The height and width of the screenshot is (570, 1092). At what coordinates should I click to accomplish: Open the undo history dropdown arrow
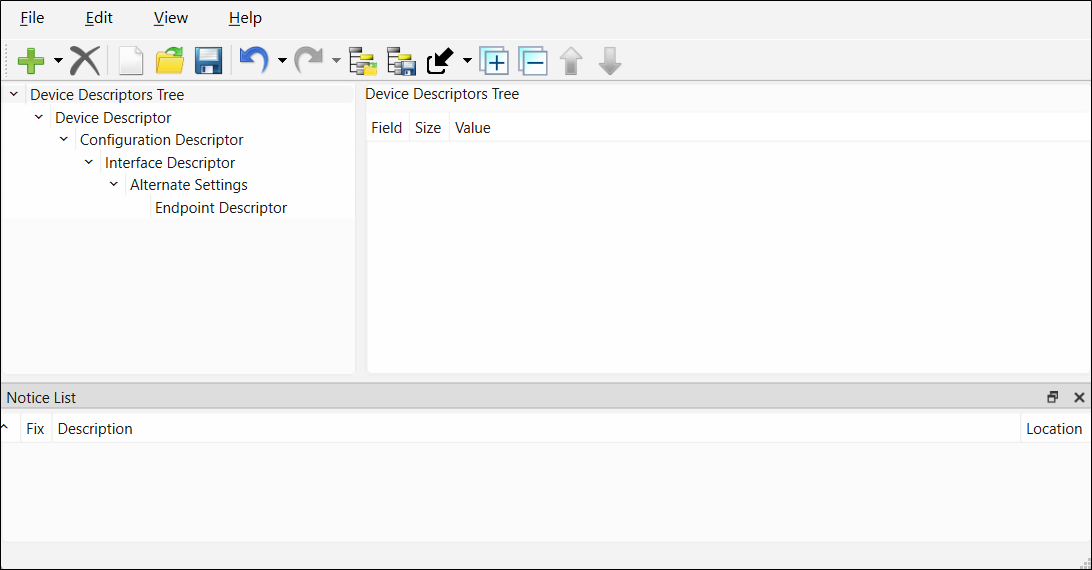pos(282,61)
